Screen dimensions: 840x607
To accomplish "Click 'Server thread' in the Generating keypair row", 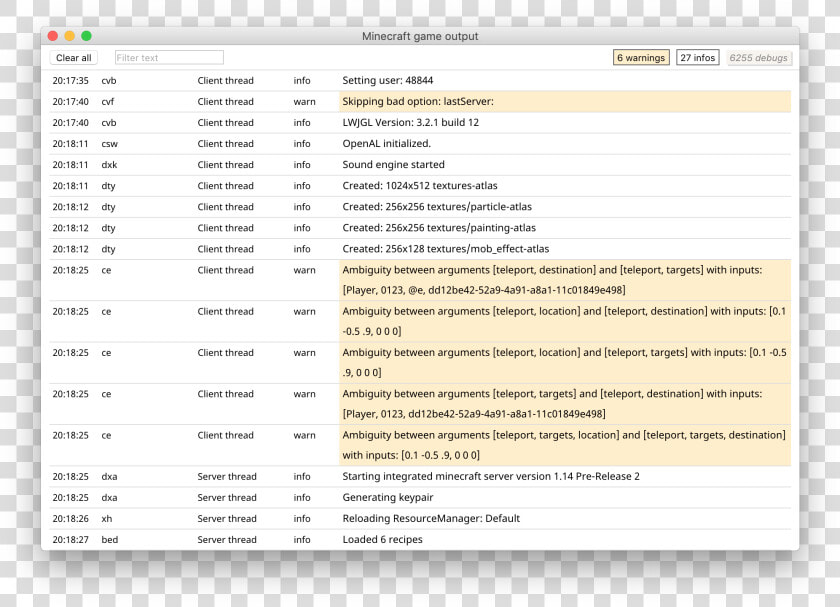I will pyautogui.click(x=227, y=497).
